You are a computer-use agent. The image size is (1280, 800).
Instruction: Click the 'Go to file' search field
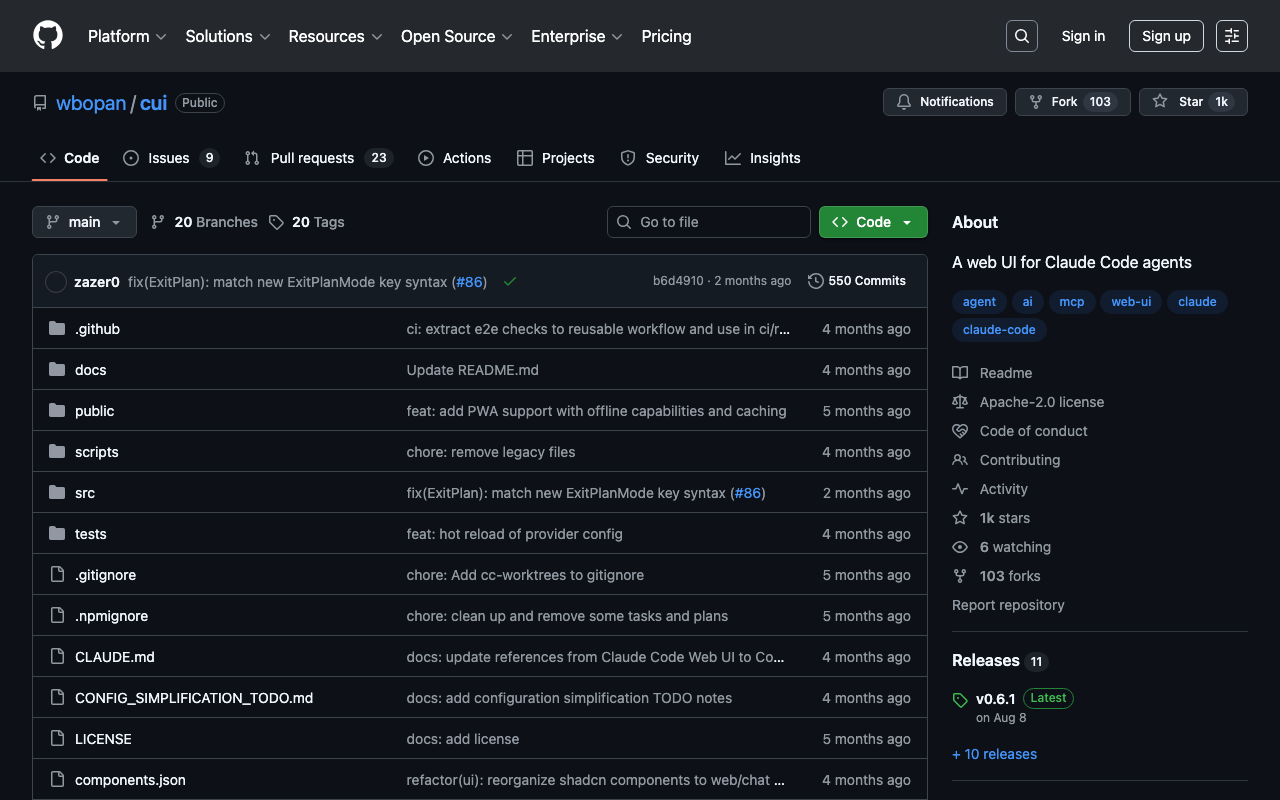coord(709,222)
